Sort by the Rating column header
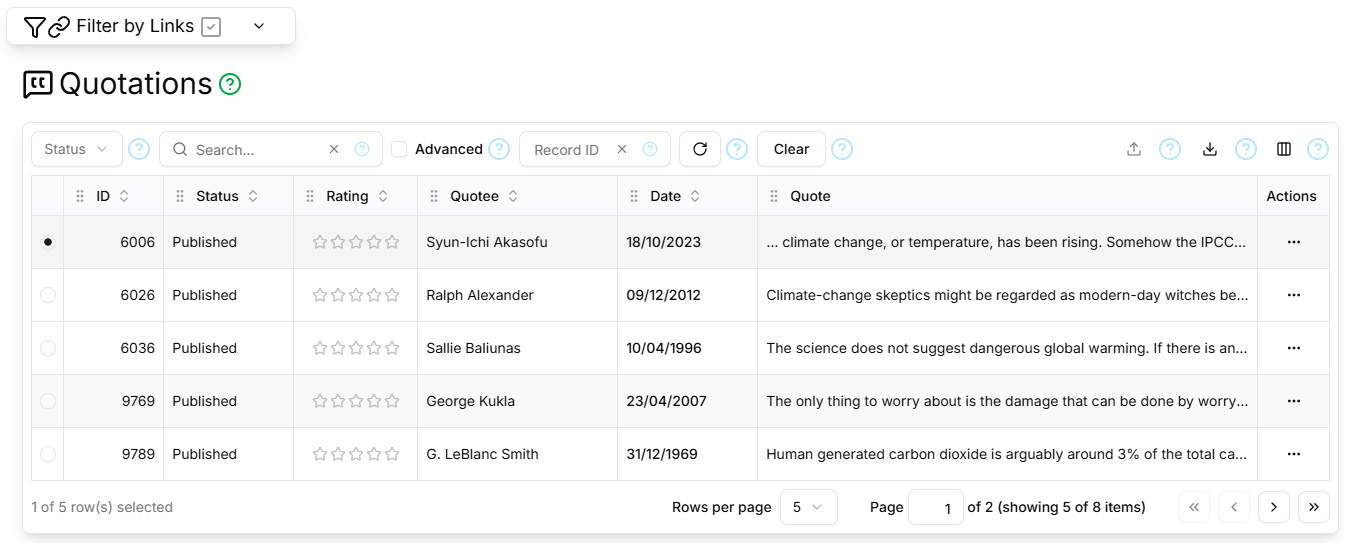The image size is (1346, 543). pos(357,196)
